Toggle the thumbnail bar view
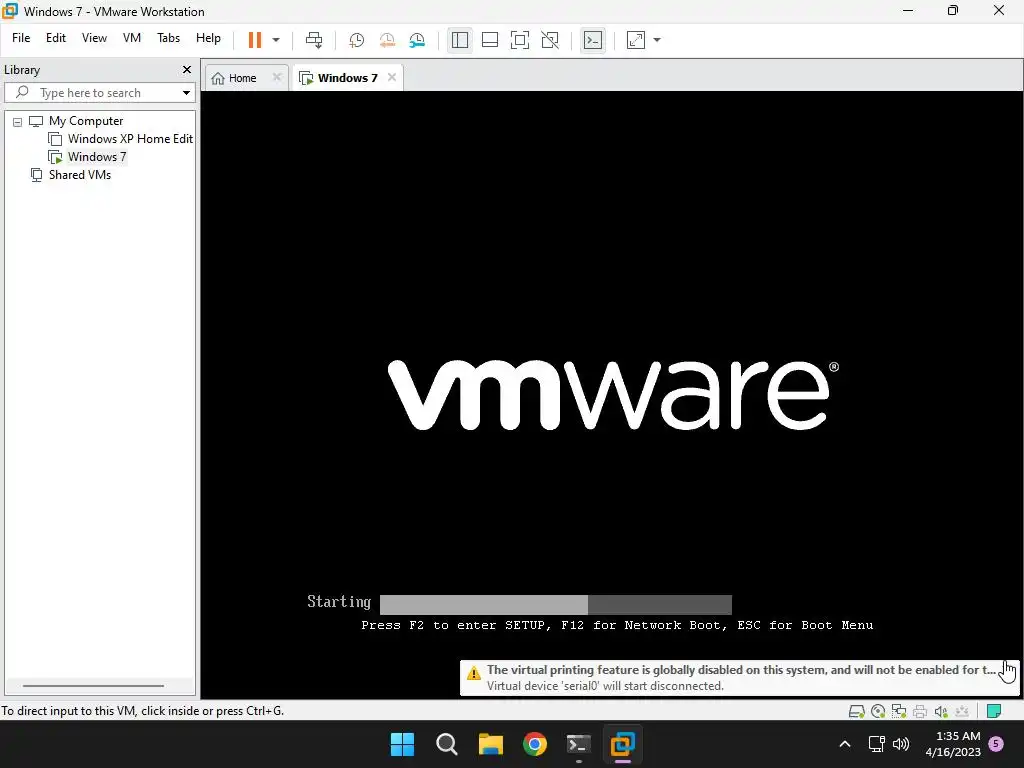 pyautogui.click(x=490, y=40)
